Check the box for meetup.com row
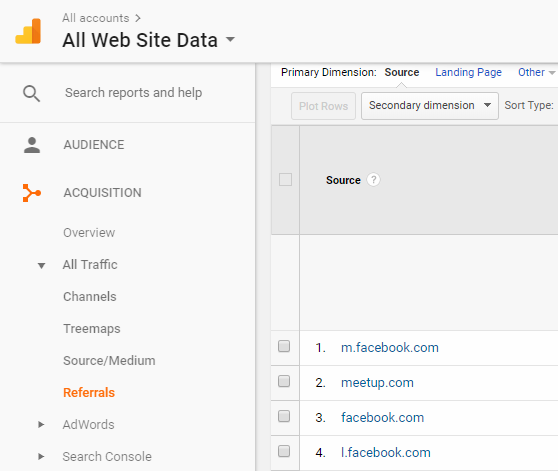Viewport: 558px width, 471px height. click(284, 381)
